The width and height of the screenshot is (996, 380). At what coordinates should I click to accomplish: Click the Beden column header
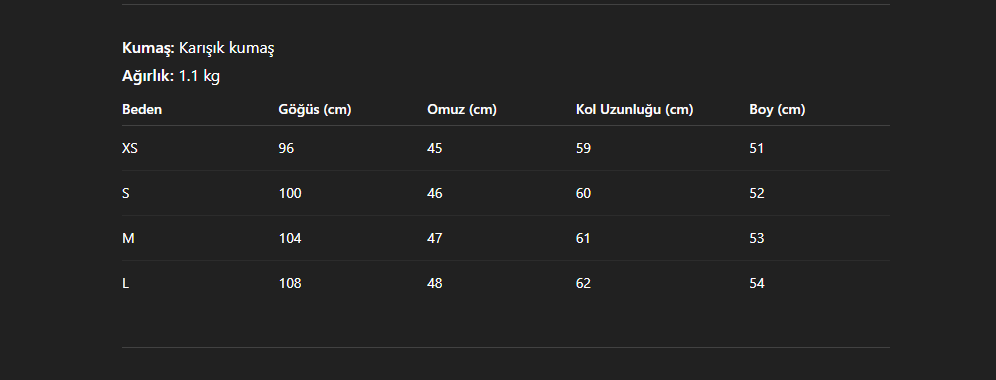pyautogui.click(x=142, y=109)
